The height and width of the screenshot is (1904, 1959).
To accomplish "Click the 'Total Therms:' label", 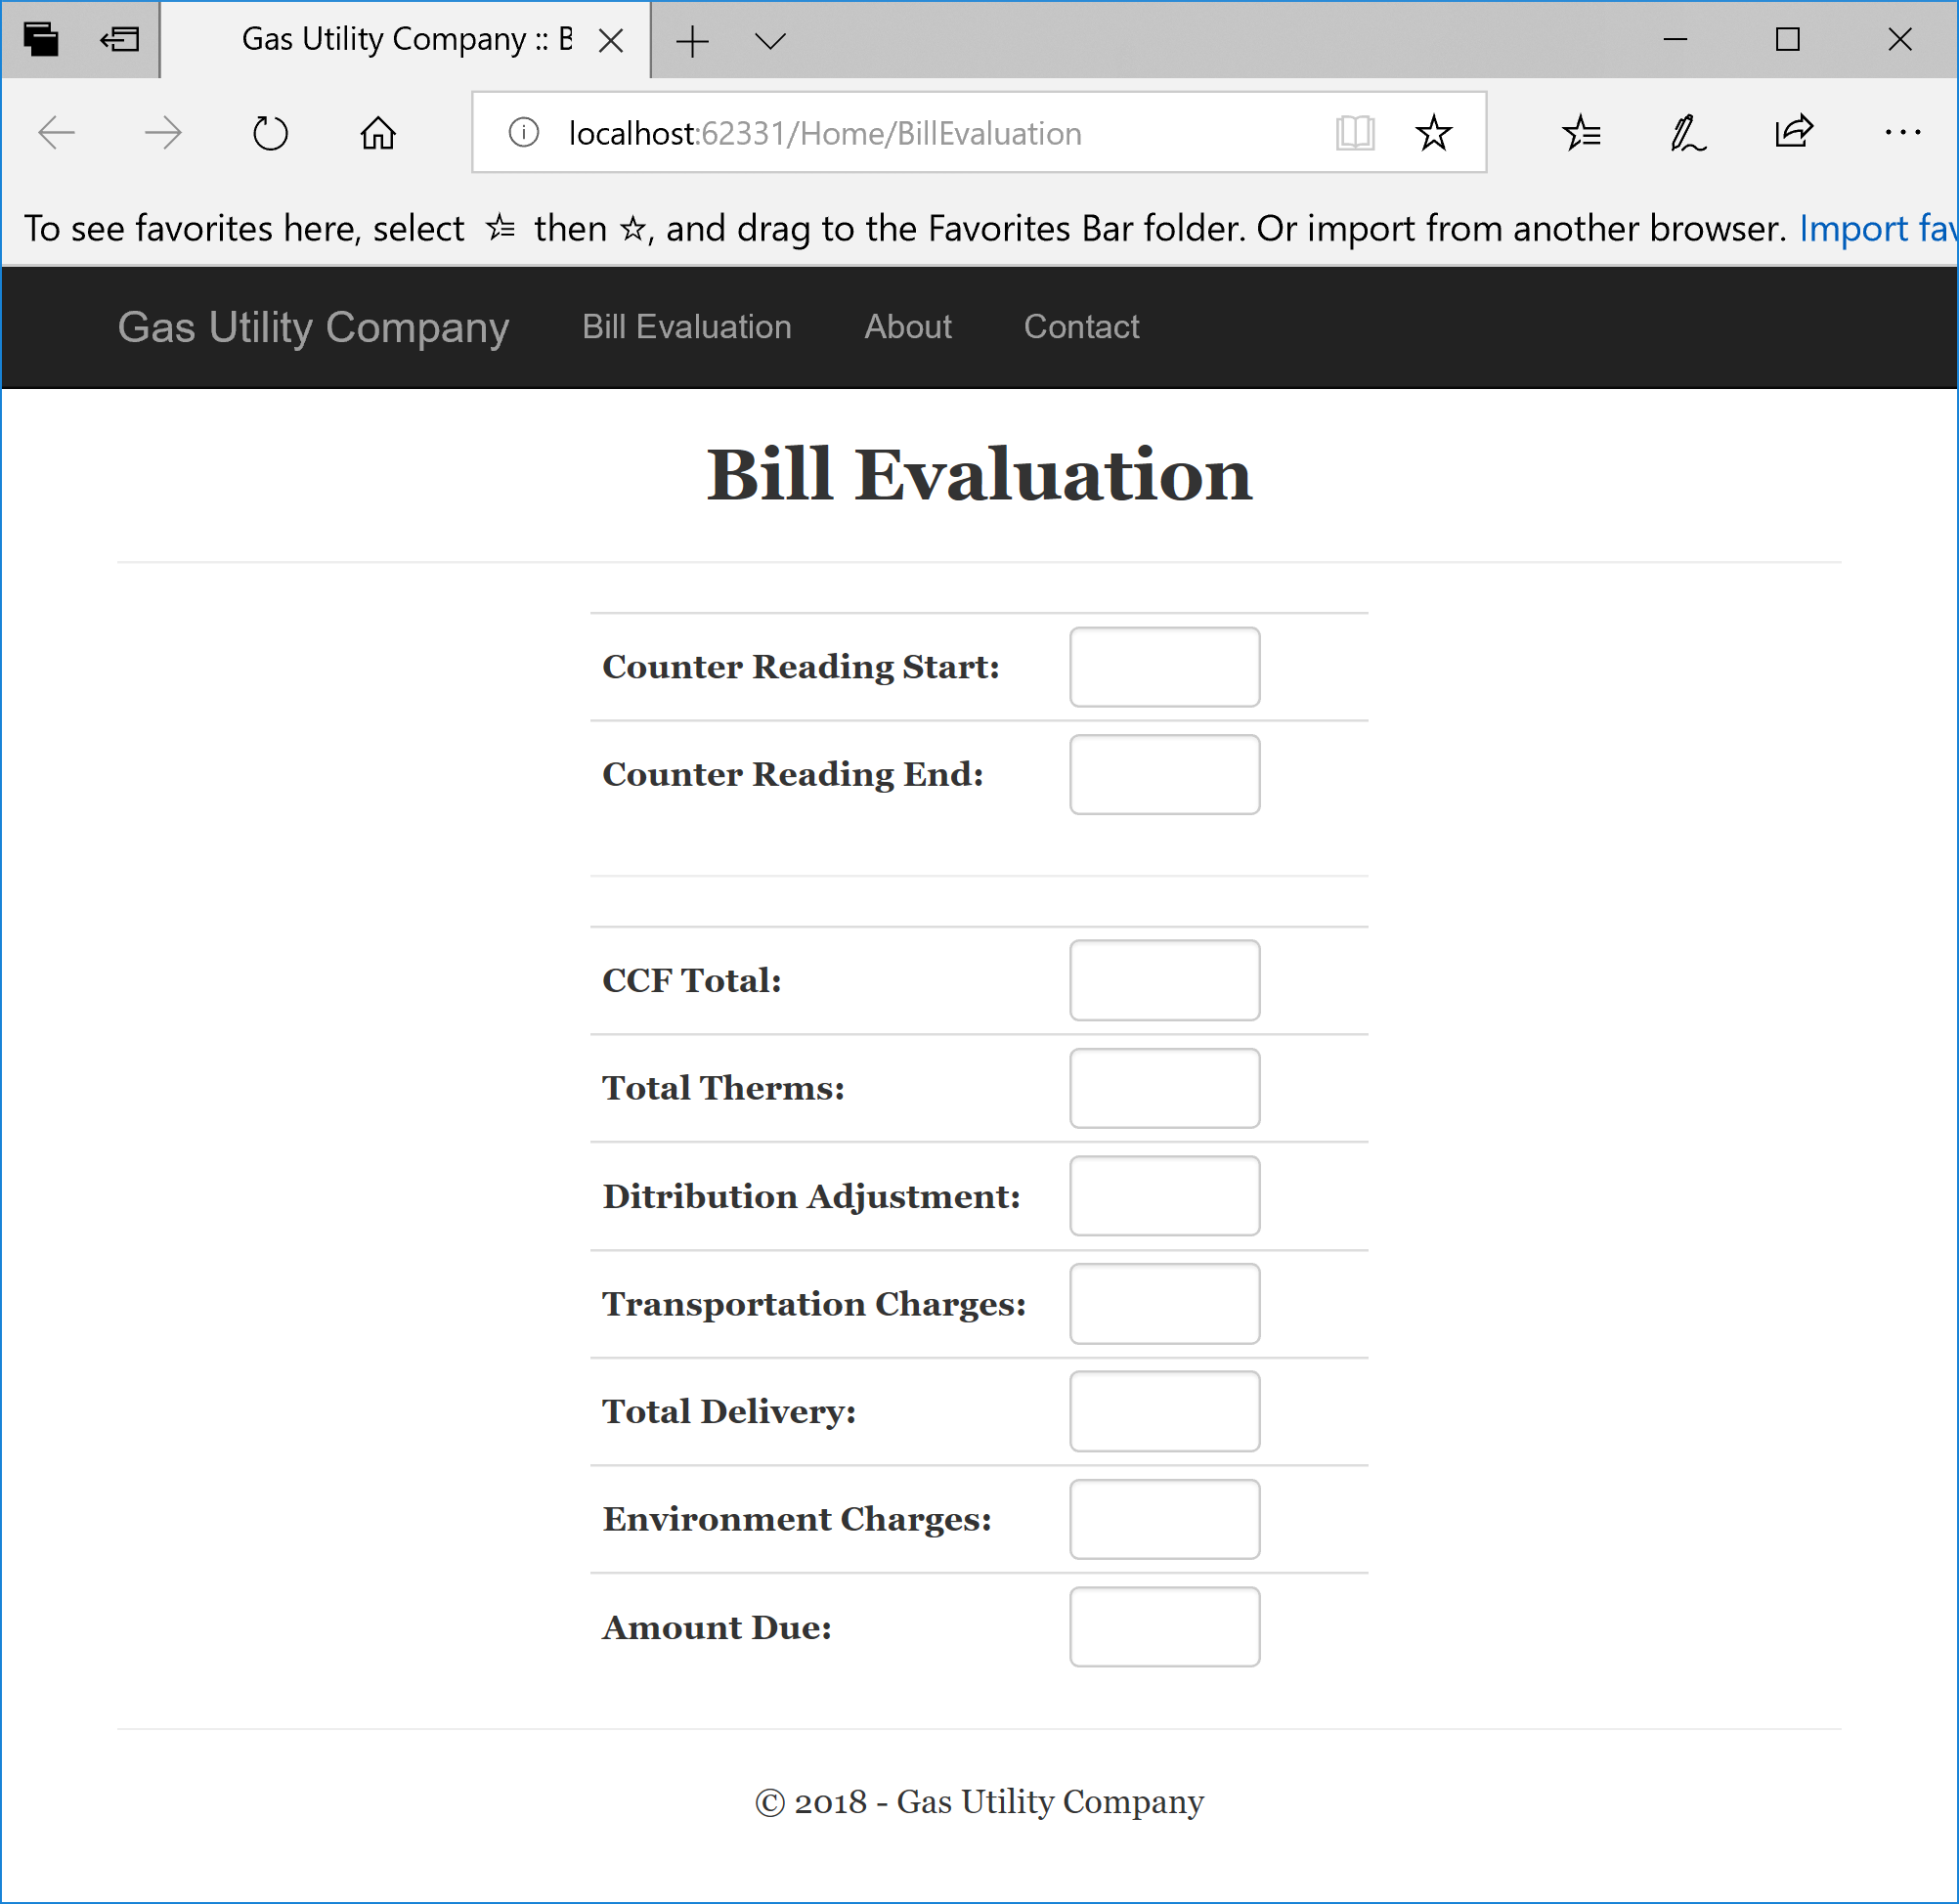I will pyautogui.click(x=723, y=1089).
